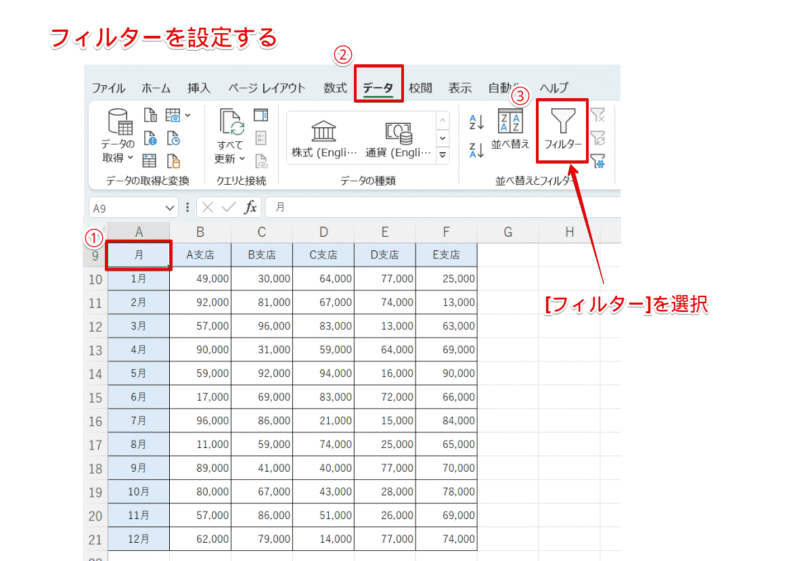Switch to the 表示 tab

point(460,88)
